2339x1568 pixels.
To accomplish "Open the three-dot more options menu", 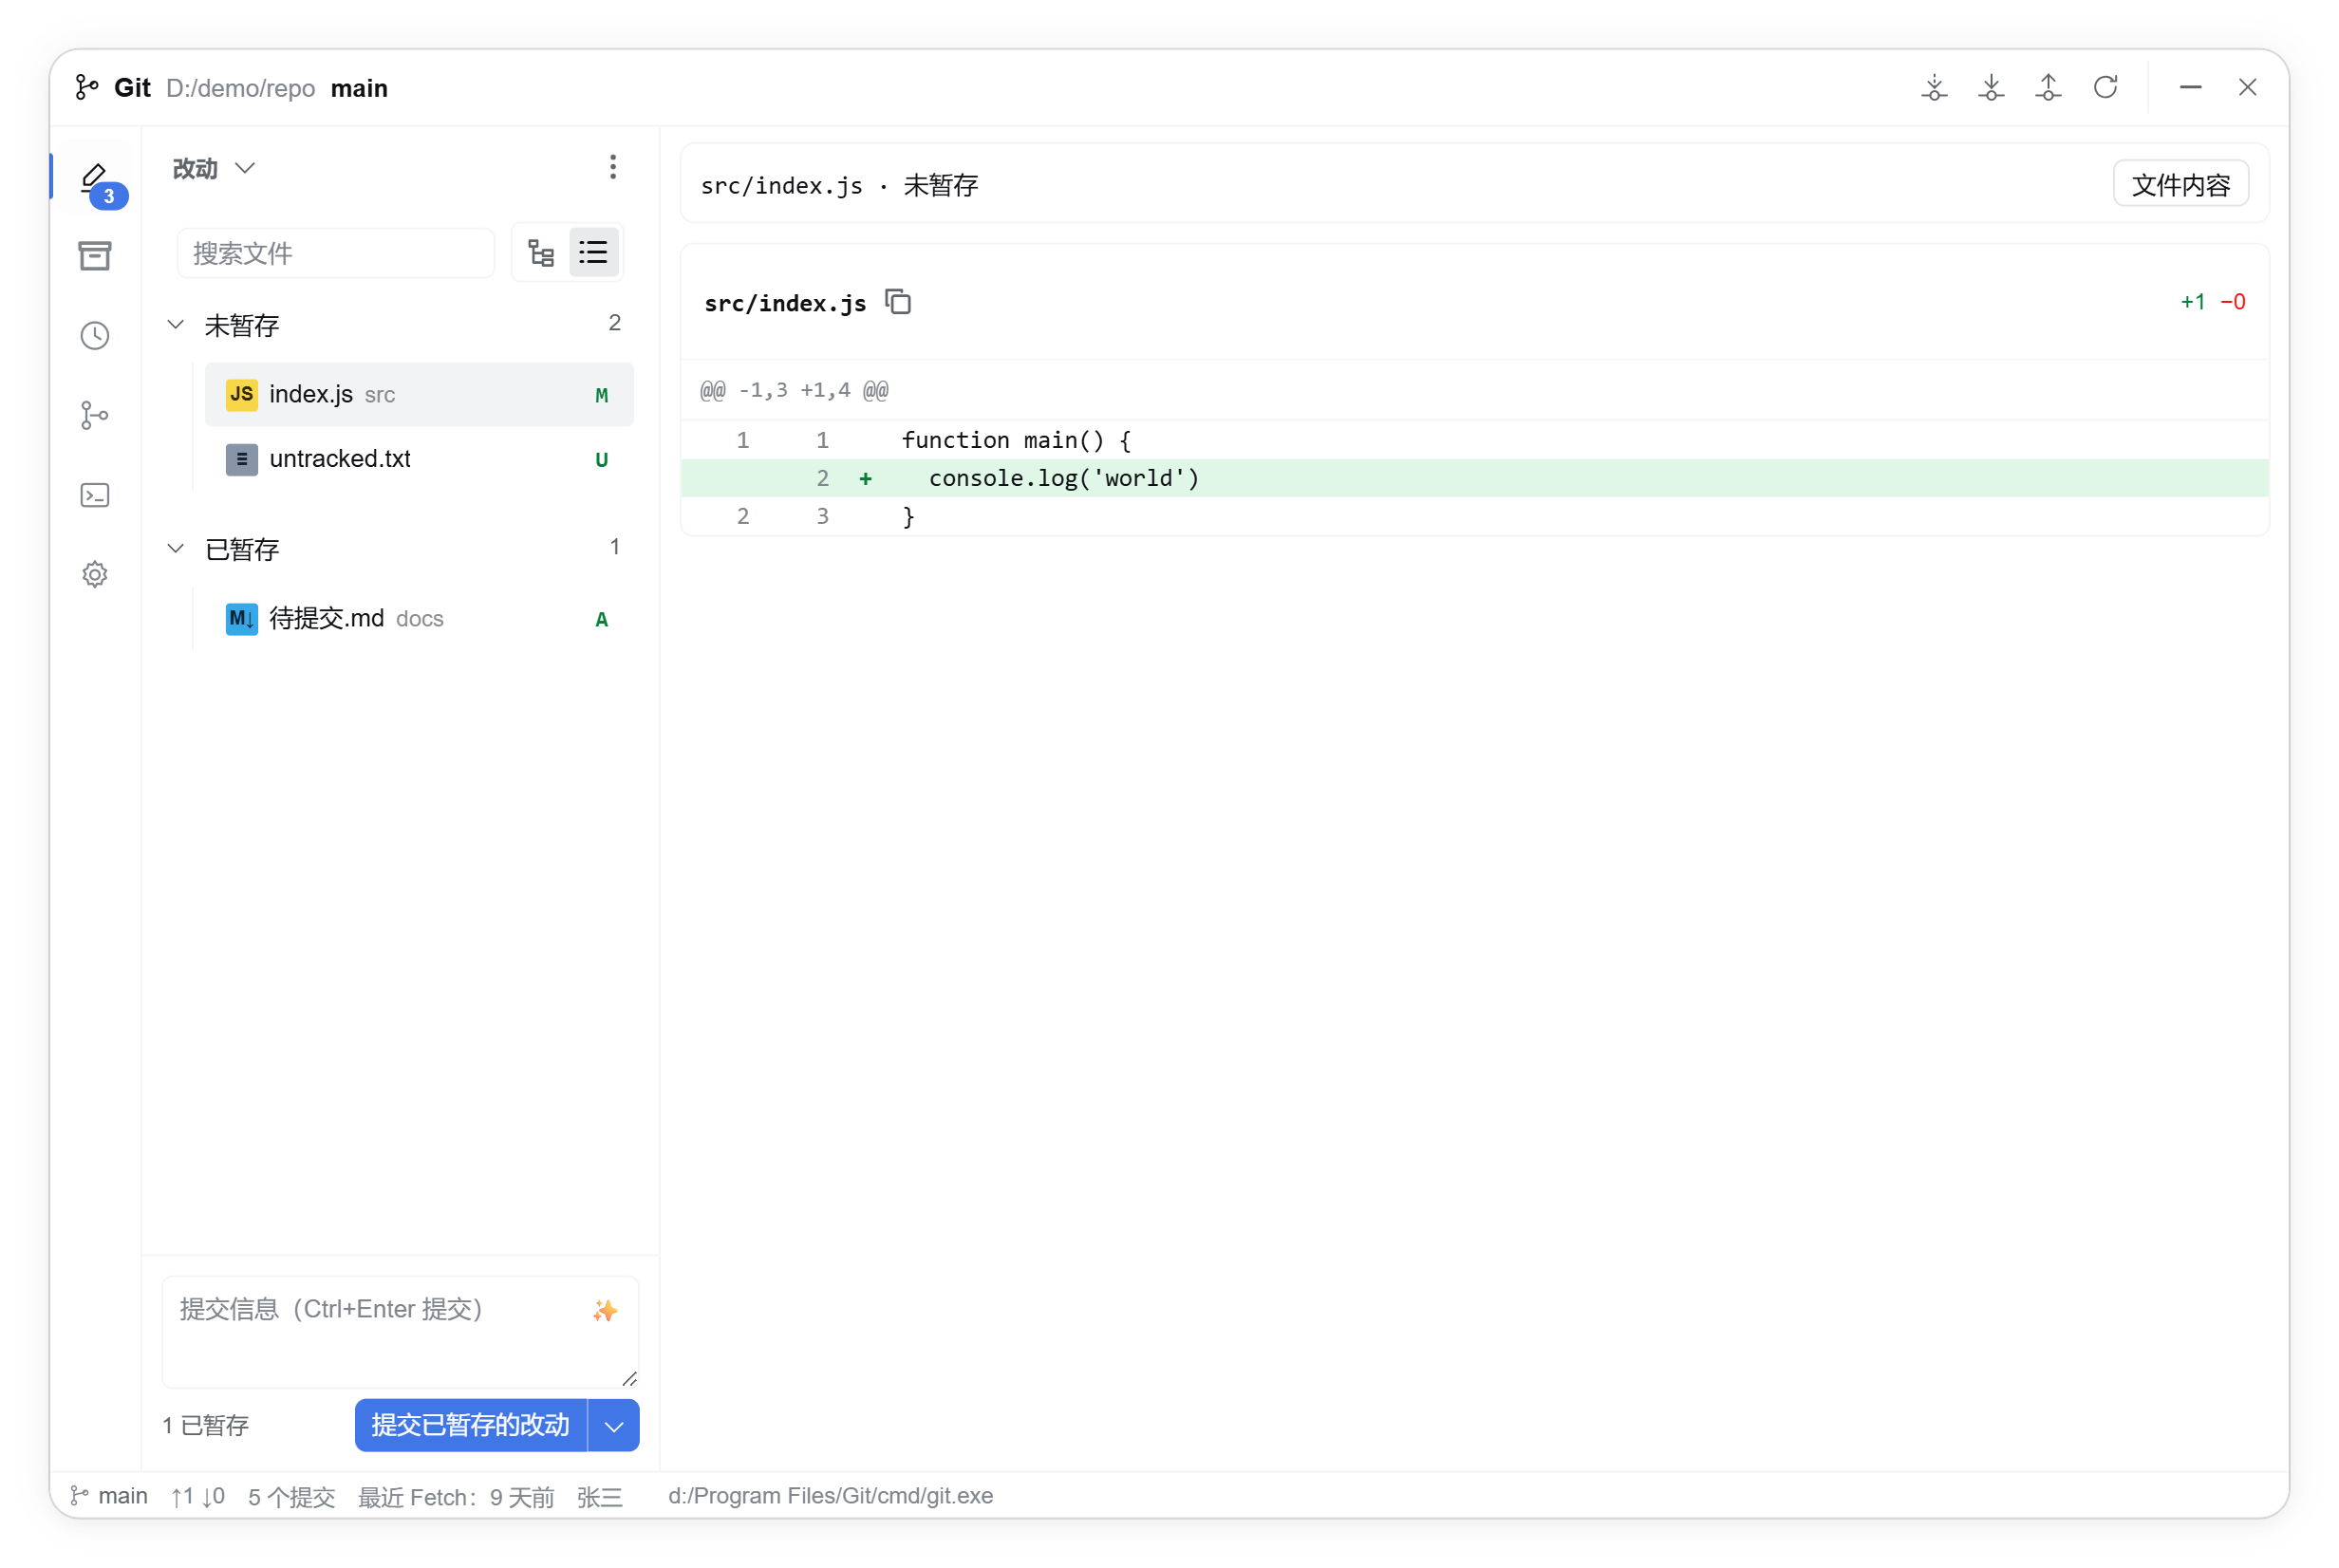I will (613, 167).
